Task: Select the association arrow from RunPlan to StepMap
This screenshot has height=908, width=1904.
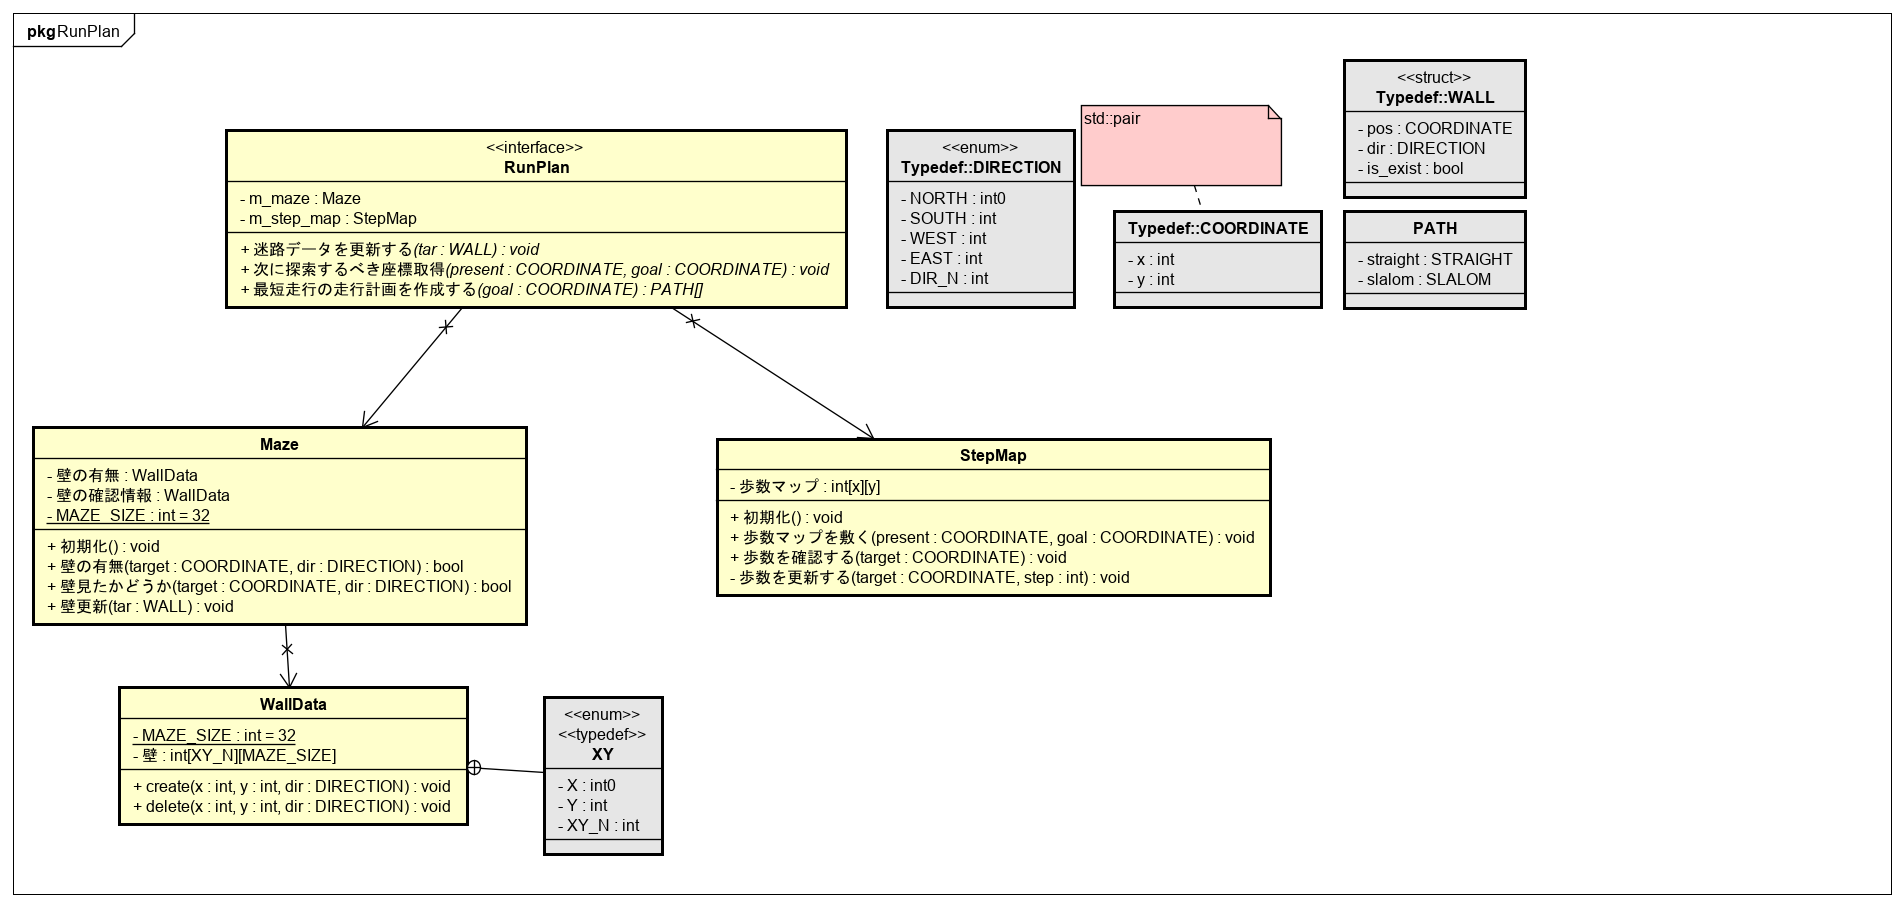Action: coord(774,373)
